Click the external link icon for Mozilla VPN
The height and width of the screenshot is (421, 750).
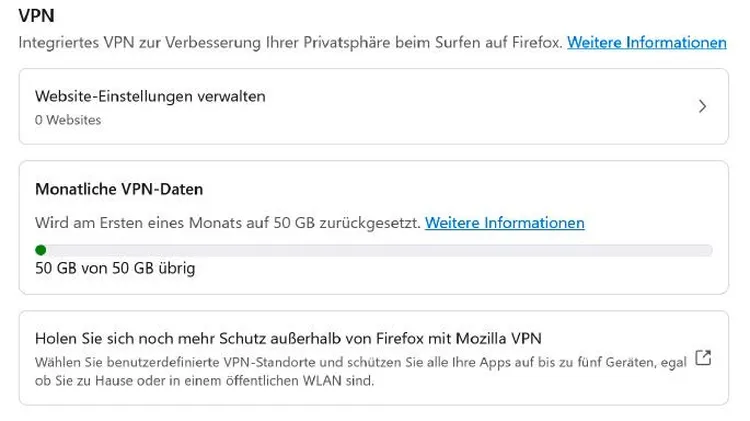click(x=703, y=358)
